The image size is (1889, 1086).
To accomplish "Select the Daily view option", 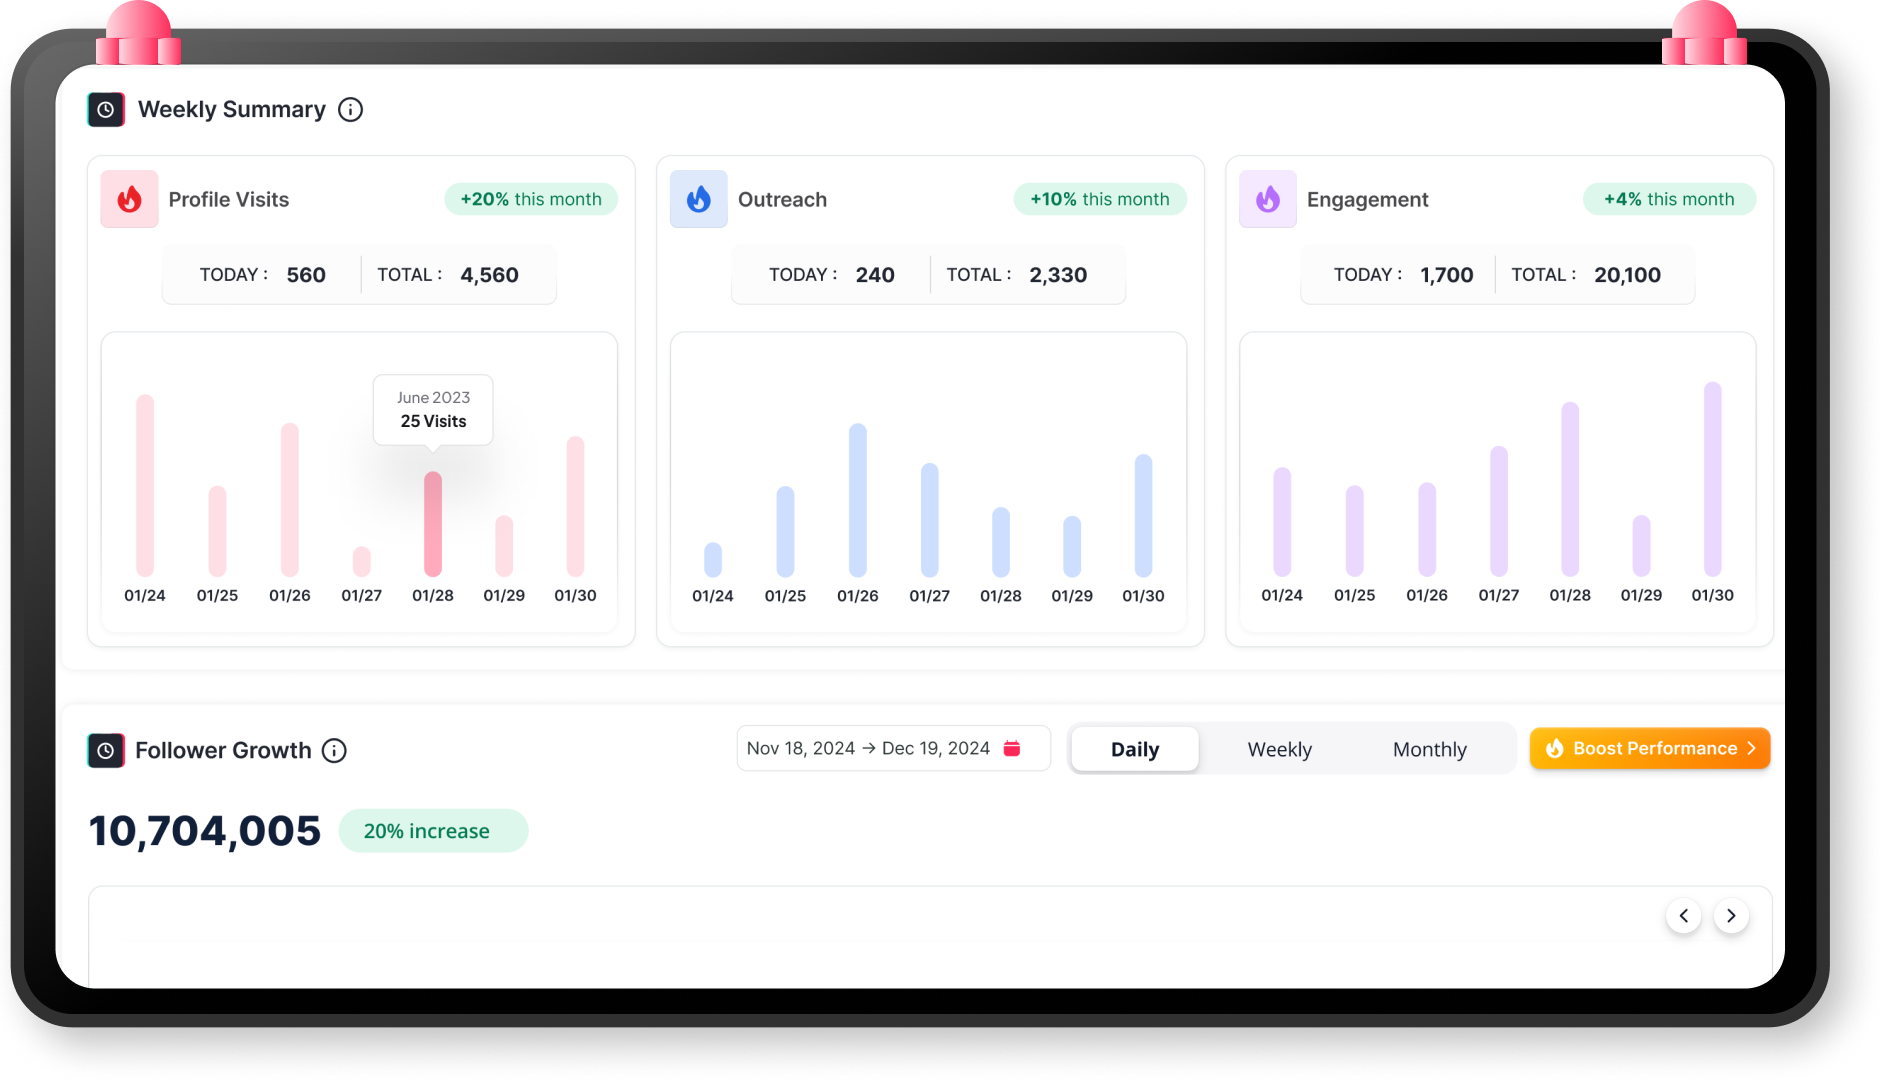I will tap(1135, 749).
